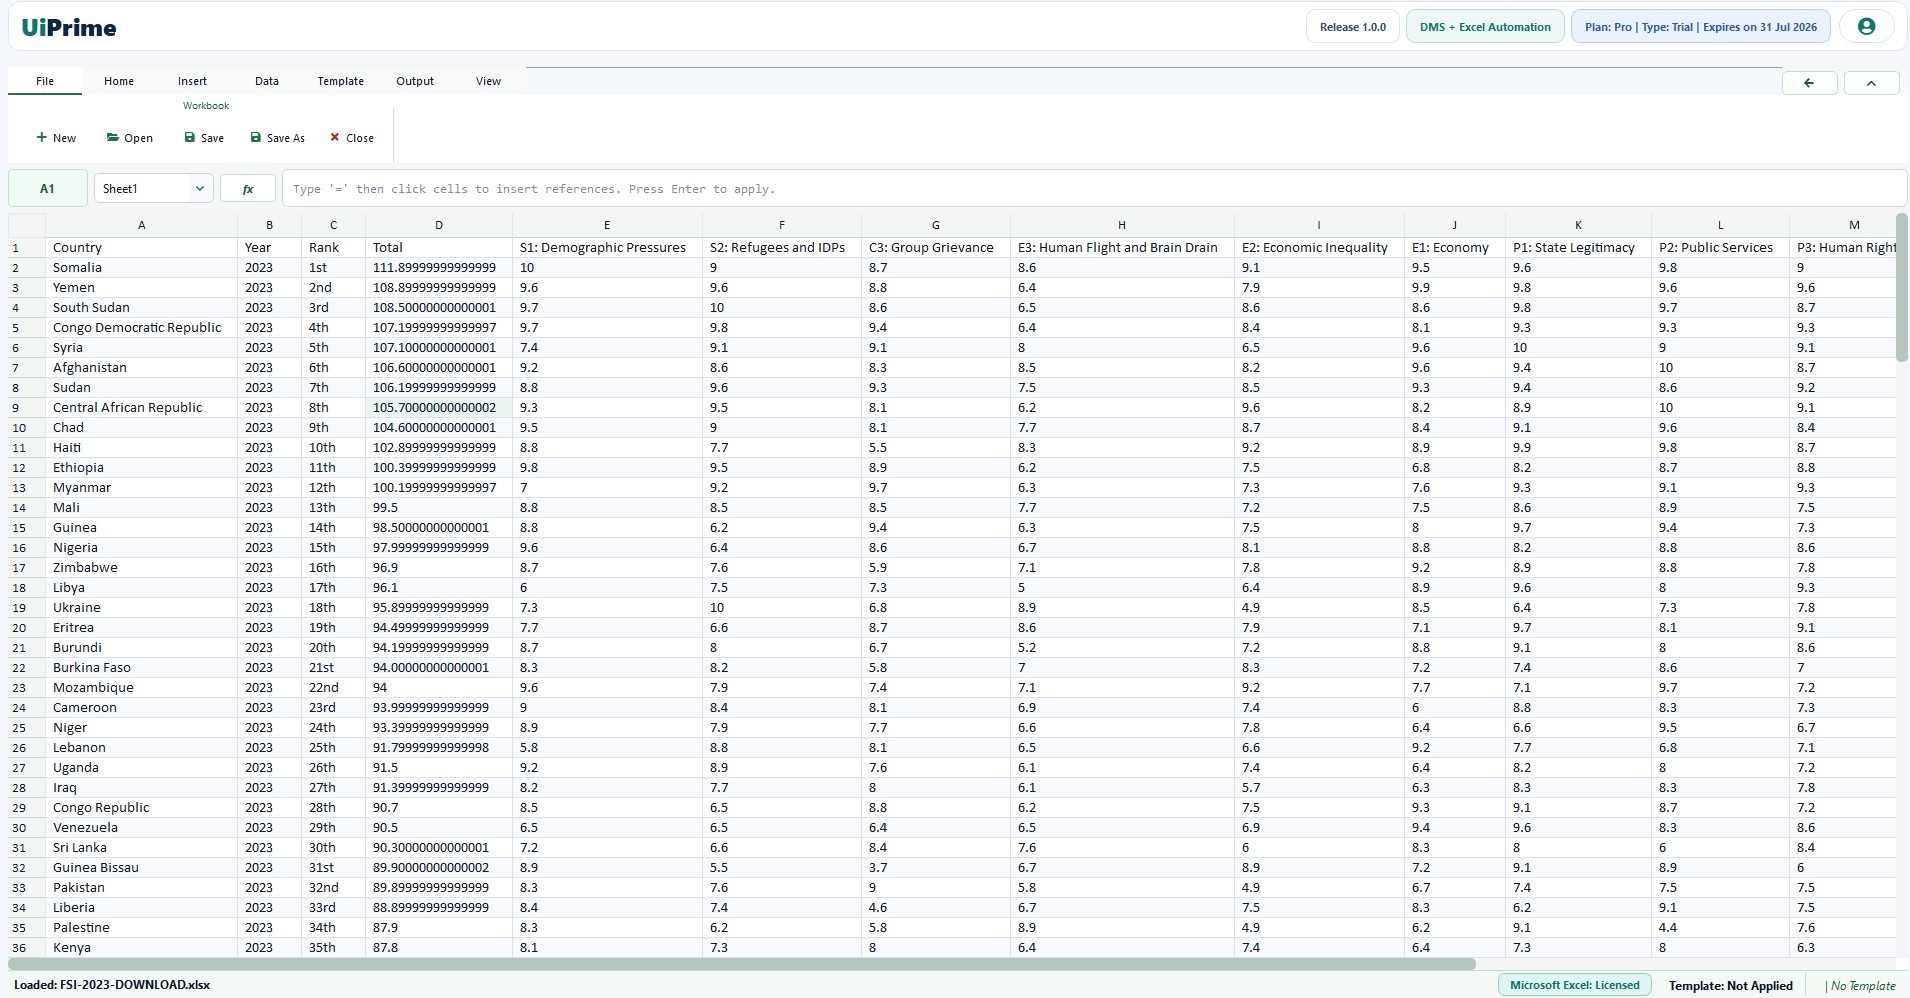This screenshot has width=1910, height=998.
Task: Open the Output tab
Action: 415,81
